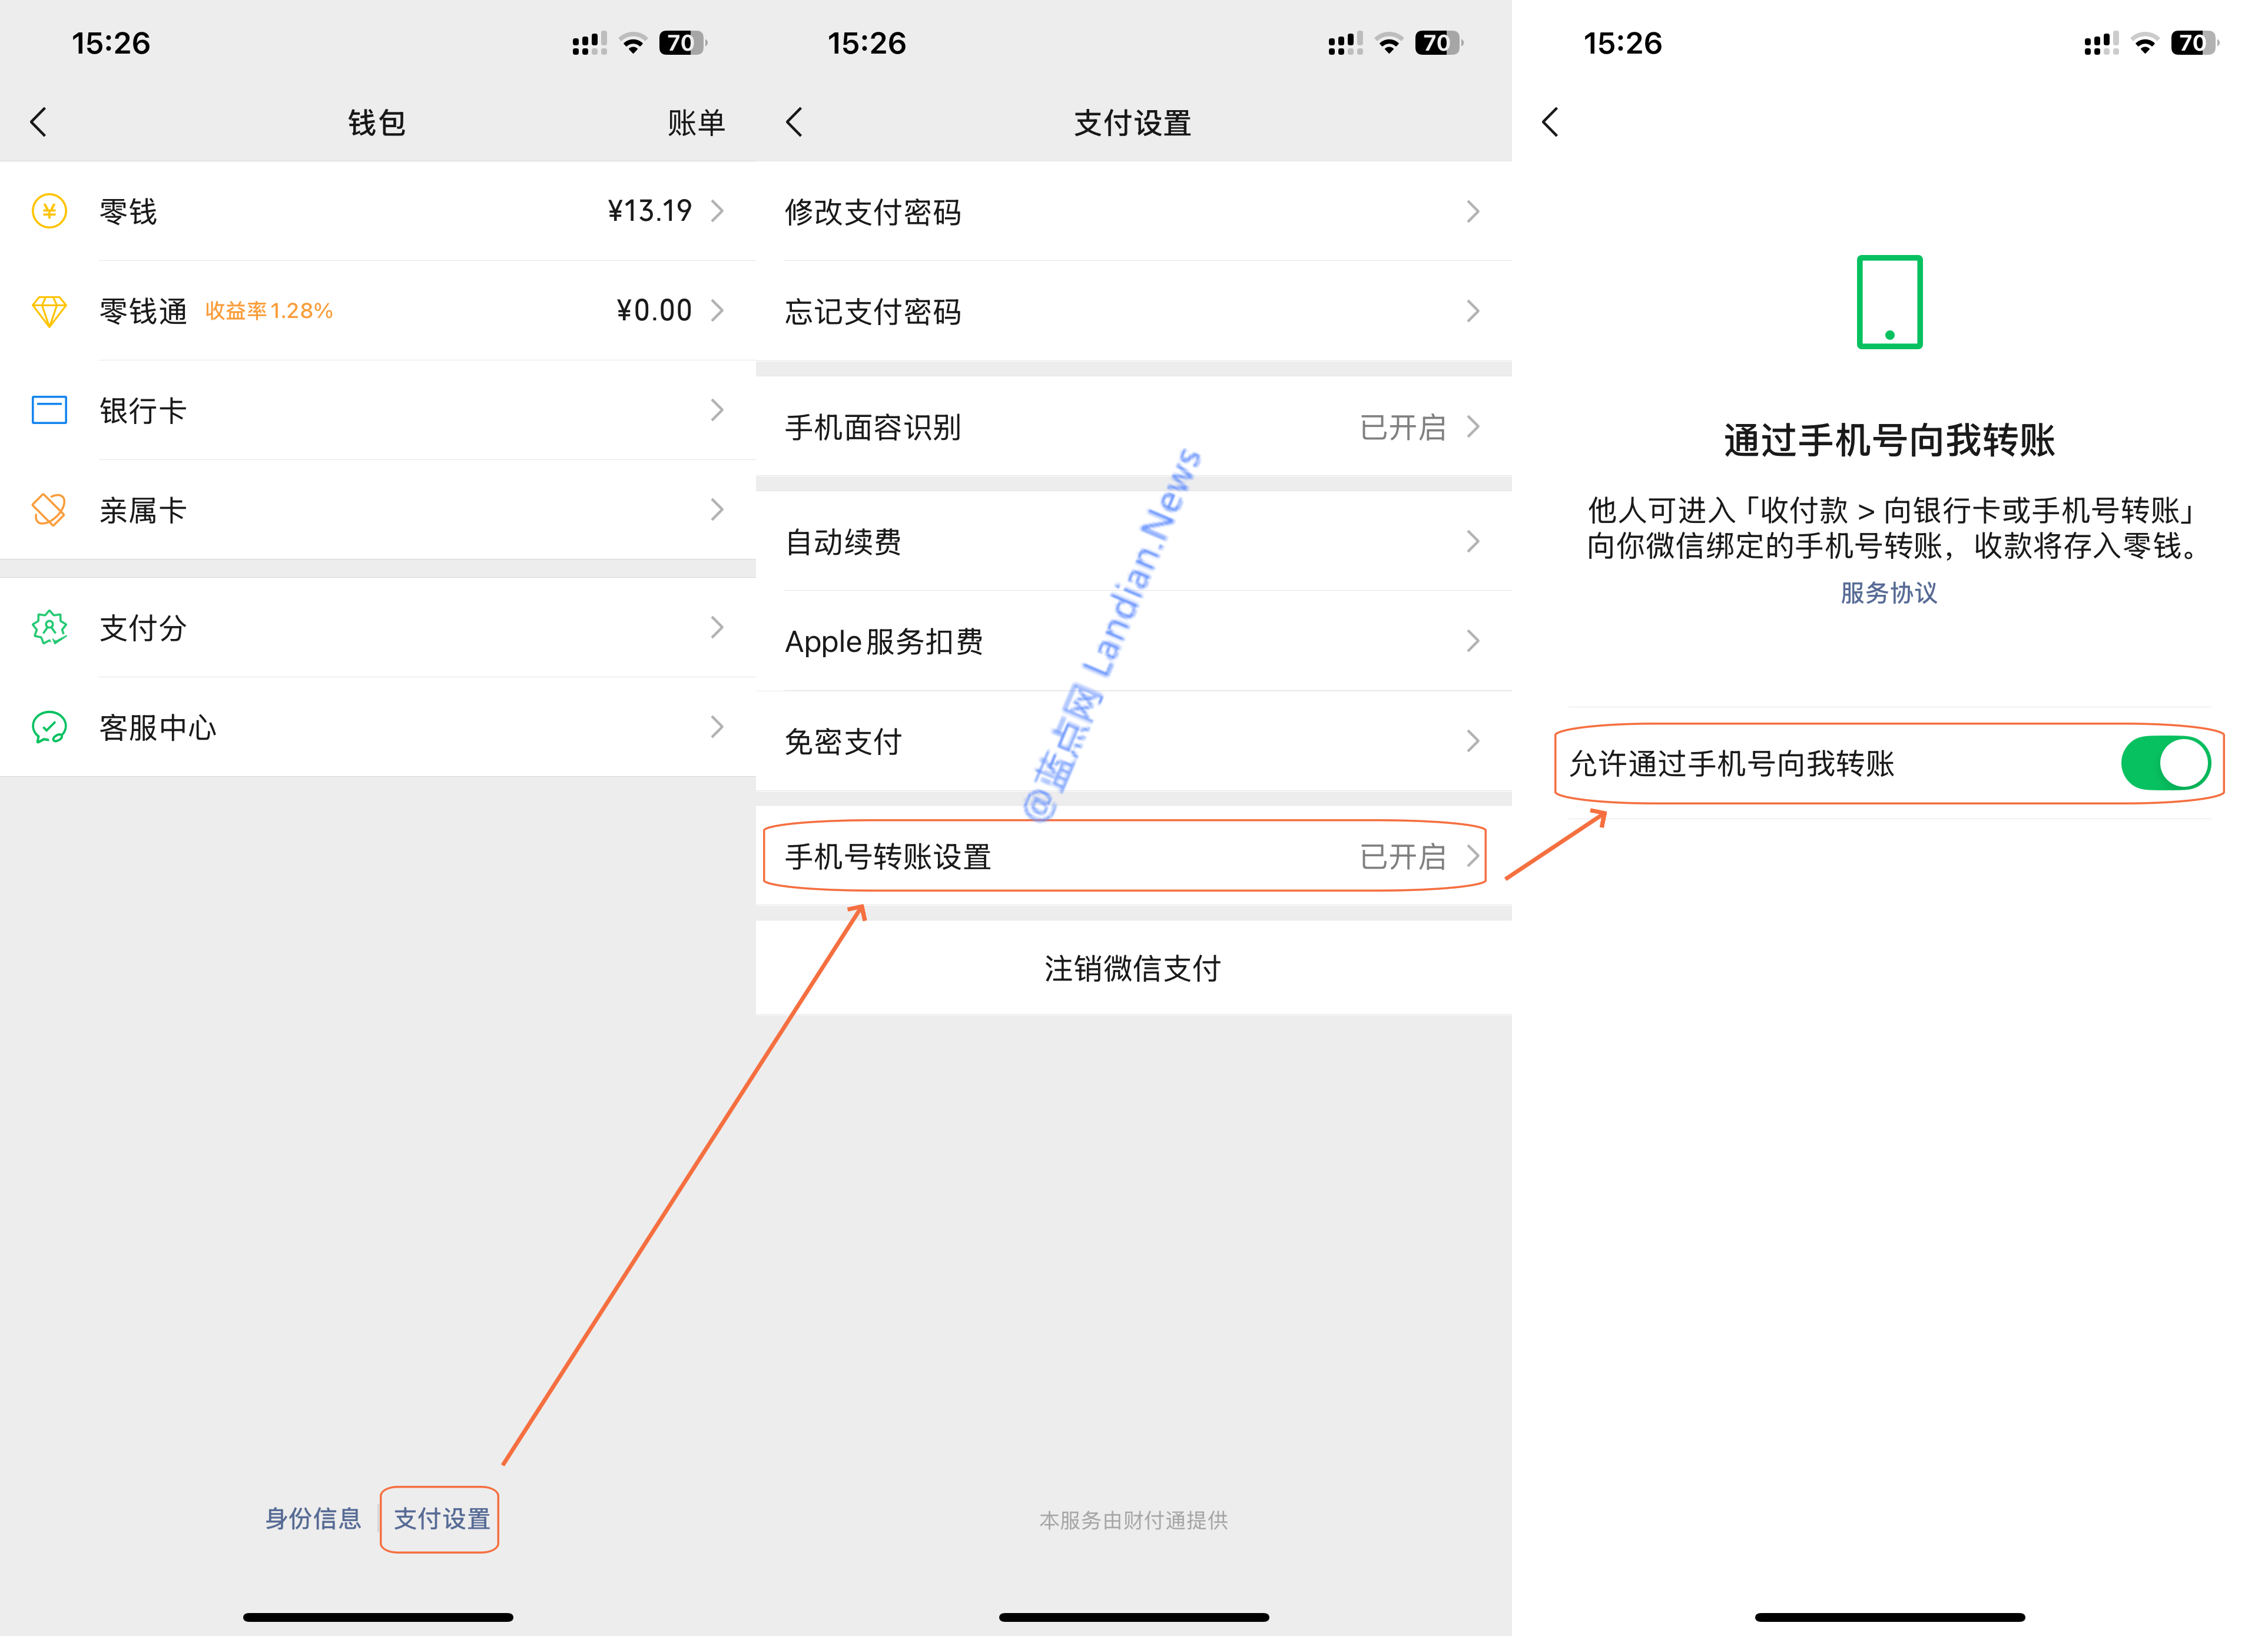Open the 支付分 row
The height and width of the screenshot is (1636, 2268).
click(x=378, y=628)
